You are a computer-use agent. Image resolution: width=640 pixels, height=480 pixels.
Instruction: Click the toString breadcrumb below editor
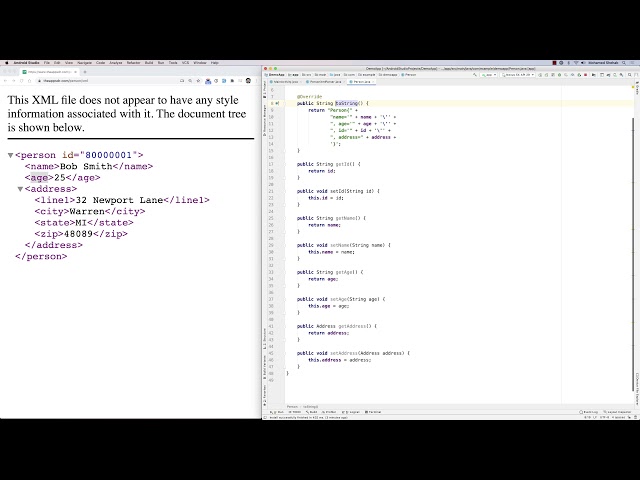tap(311, 407)
